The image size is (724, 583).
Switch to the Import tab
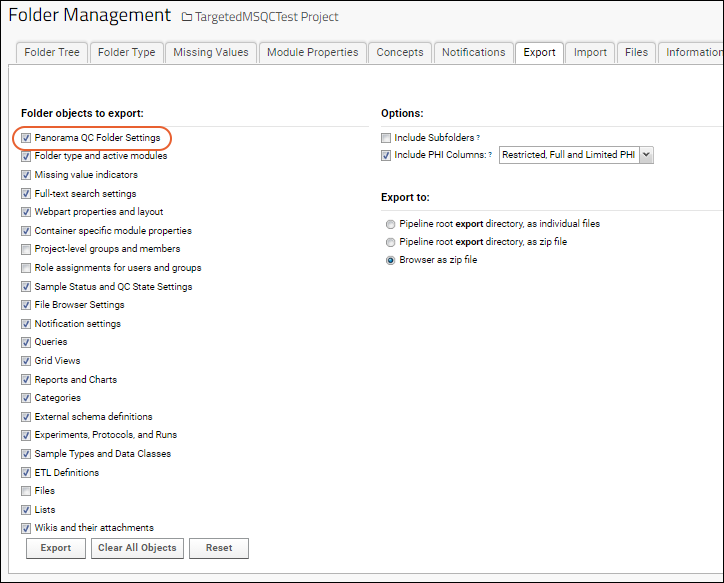coord(590,53)
